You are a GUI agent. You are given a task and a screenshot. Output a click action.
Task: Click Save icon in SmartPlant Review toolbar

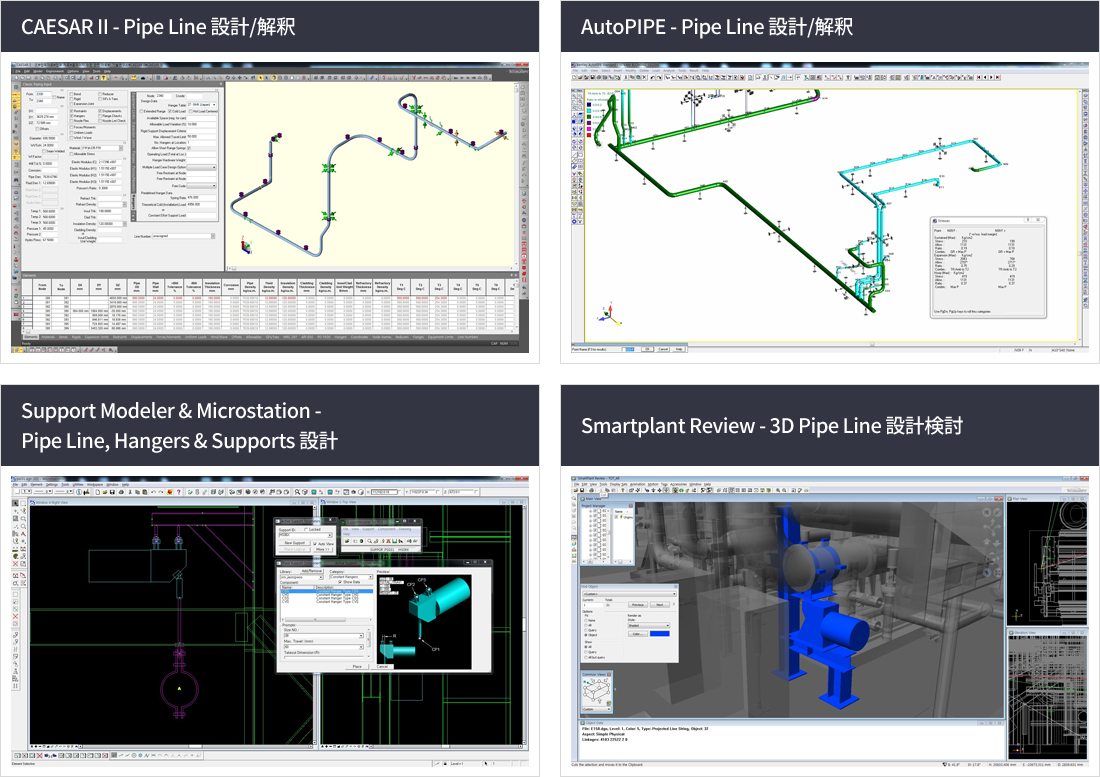(x=582, y=490)
